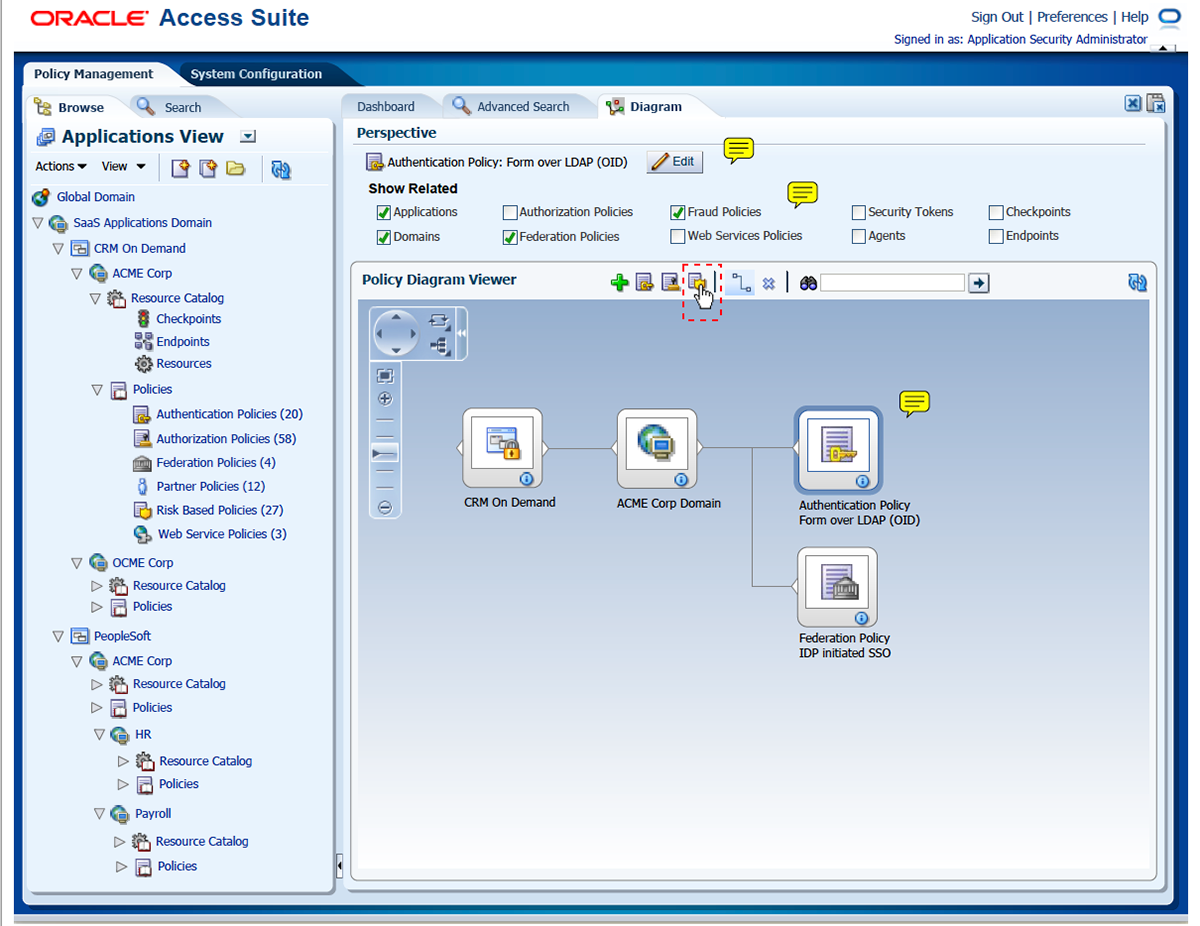1200x926 pixels.
Task: Click the green plus add icon in Policy Diagram Viewer
Action: pyautogui.click(x=620, y=283)
